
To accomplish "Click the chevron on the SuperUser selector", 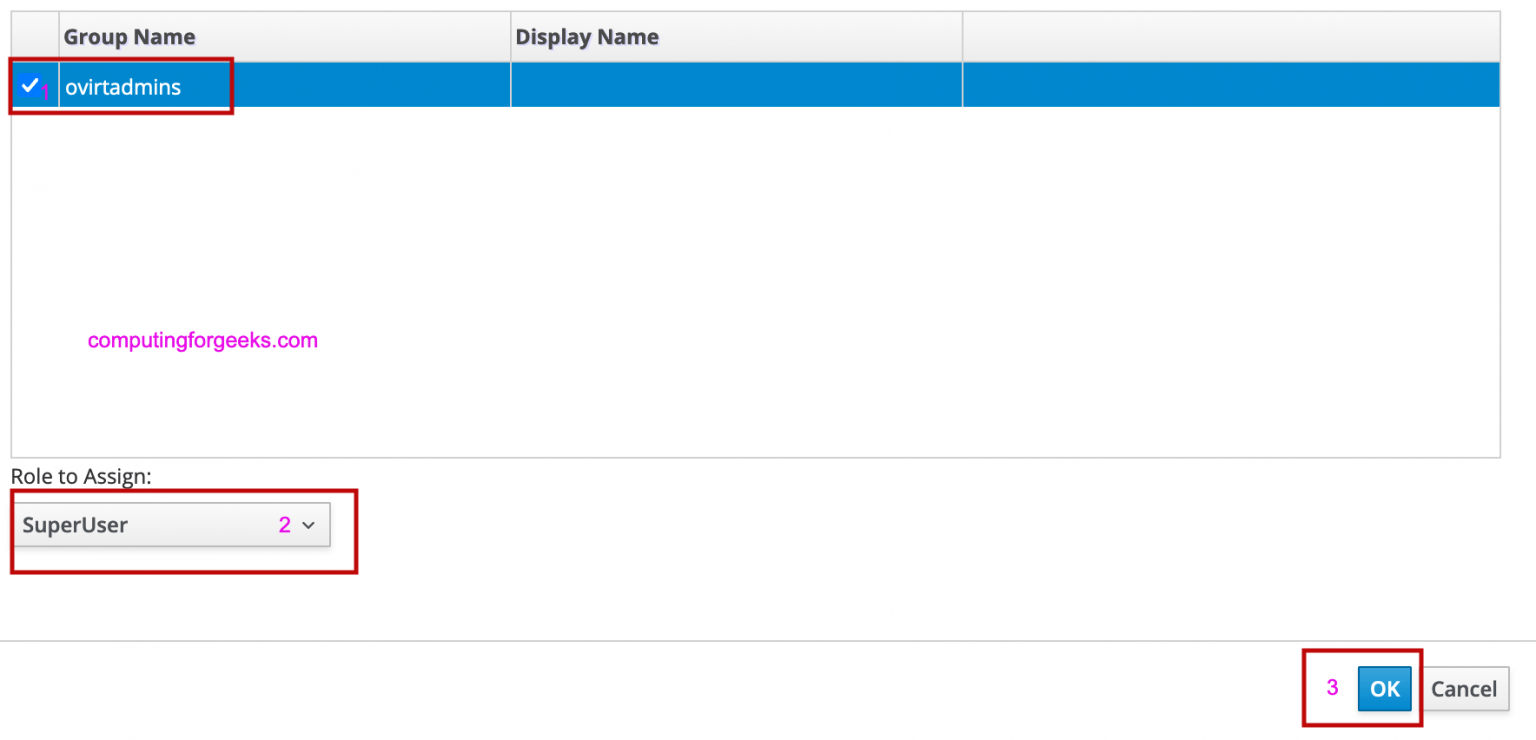I will coord(310,524).
